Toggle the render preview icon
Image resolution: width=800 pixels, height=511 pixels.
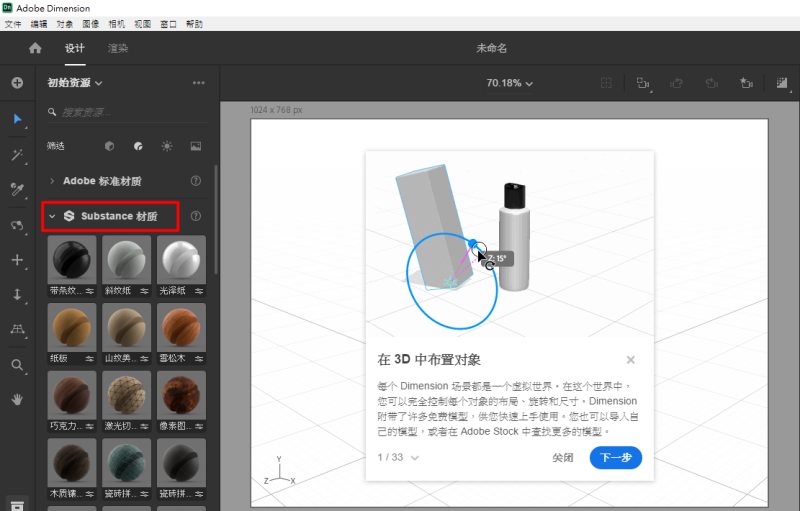click(781, 83)
